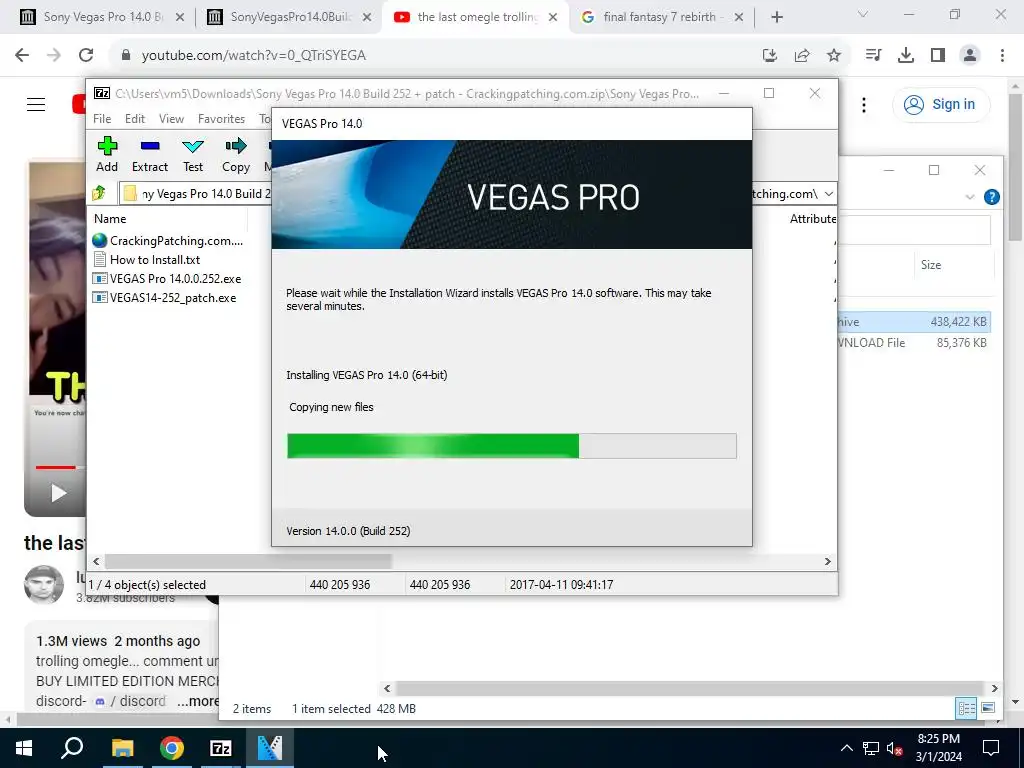Screen dimensions: 1024x768
Task: Select VEGAS Pro 14.0.0.252.exe file
Action: pos(167,279)
